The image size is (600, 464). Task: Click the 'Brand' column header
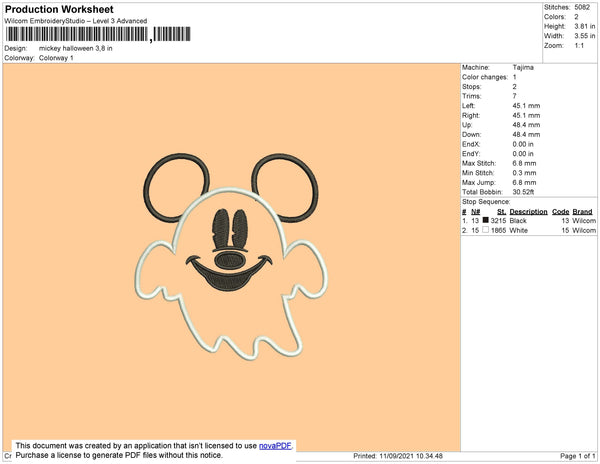tap(582, 212)
